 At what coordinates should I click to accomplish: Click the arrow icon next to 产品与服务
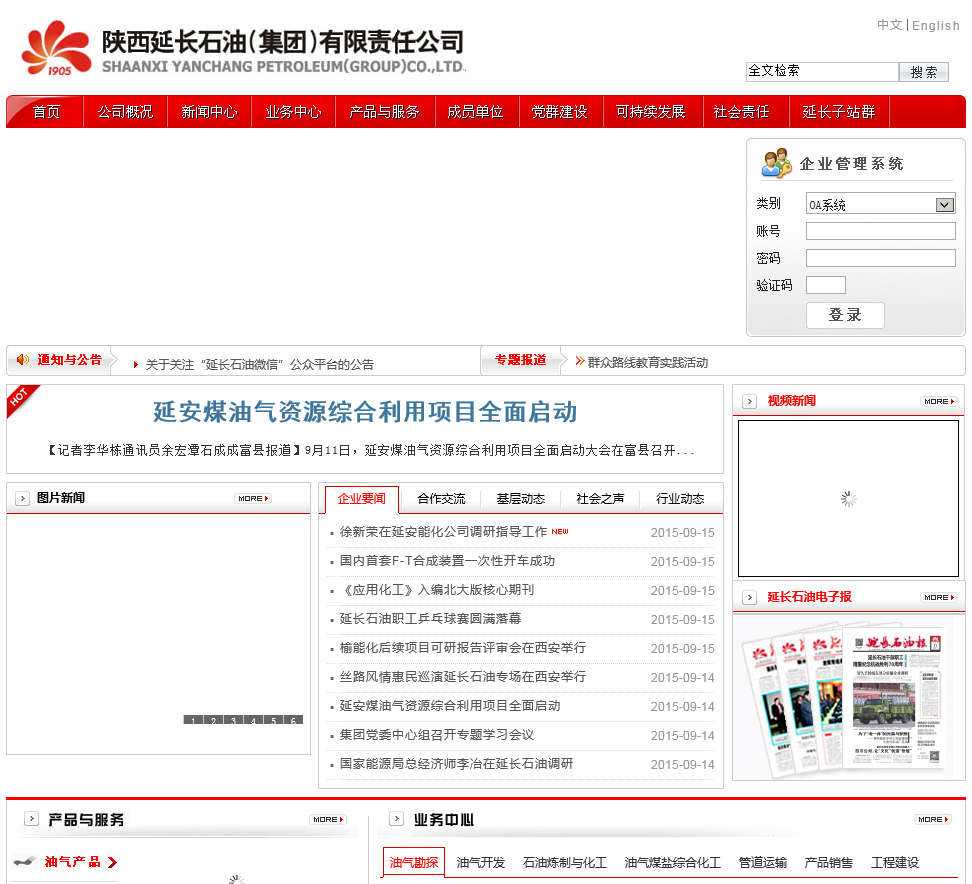pos(31,819)
